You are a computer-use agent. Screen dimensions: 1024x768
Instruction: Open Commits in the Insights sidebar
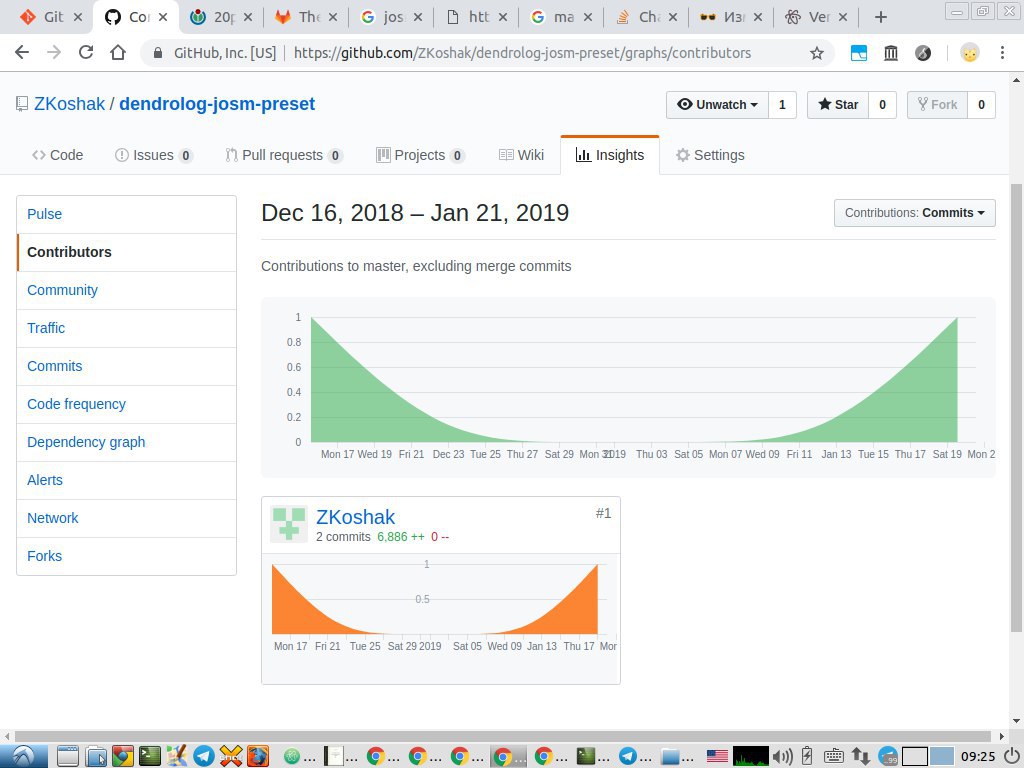point(54,366)
